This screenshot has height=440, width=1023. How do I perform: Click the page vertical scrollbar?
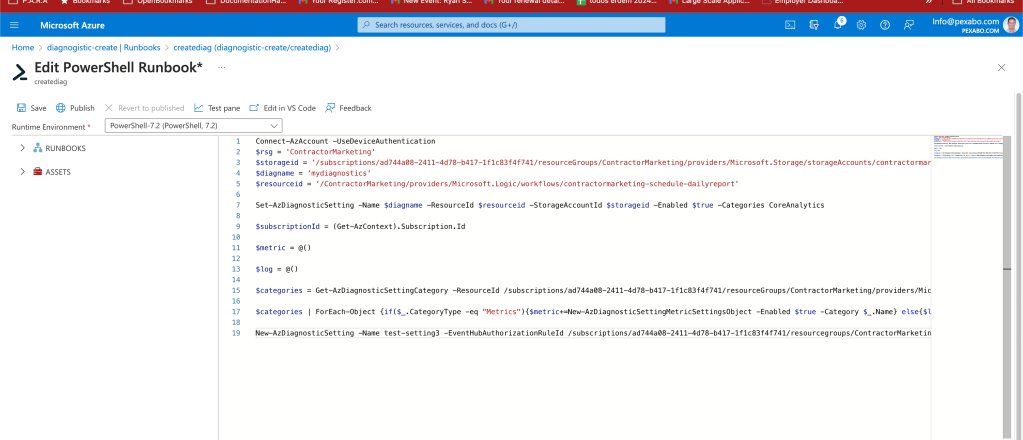(x=1018, y=261)
